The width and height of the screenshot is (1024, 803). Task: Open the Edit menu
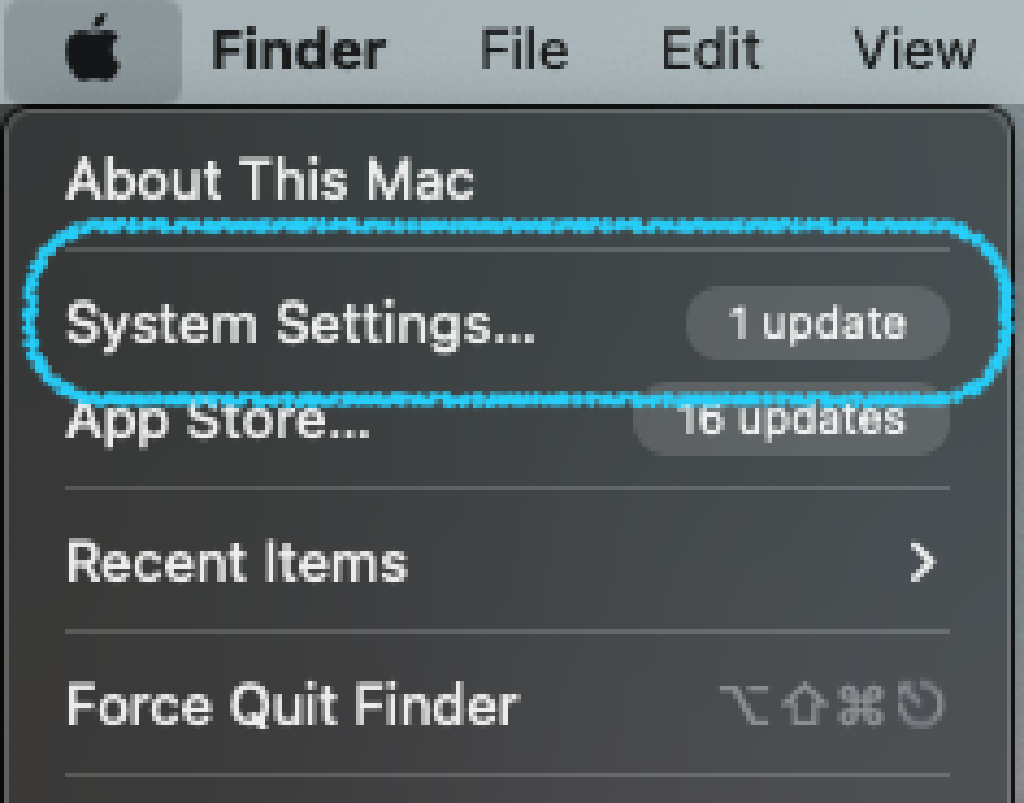[712, 45]
